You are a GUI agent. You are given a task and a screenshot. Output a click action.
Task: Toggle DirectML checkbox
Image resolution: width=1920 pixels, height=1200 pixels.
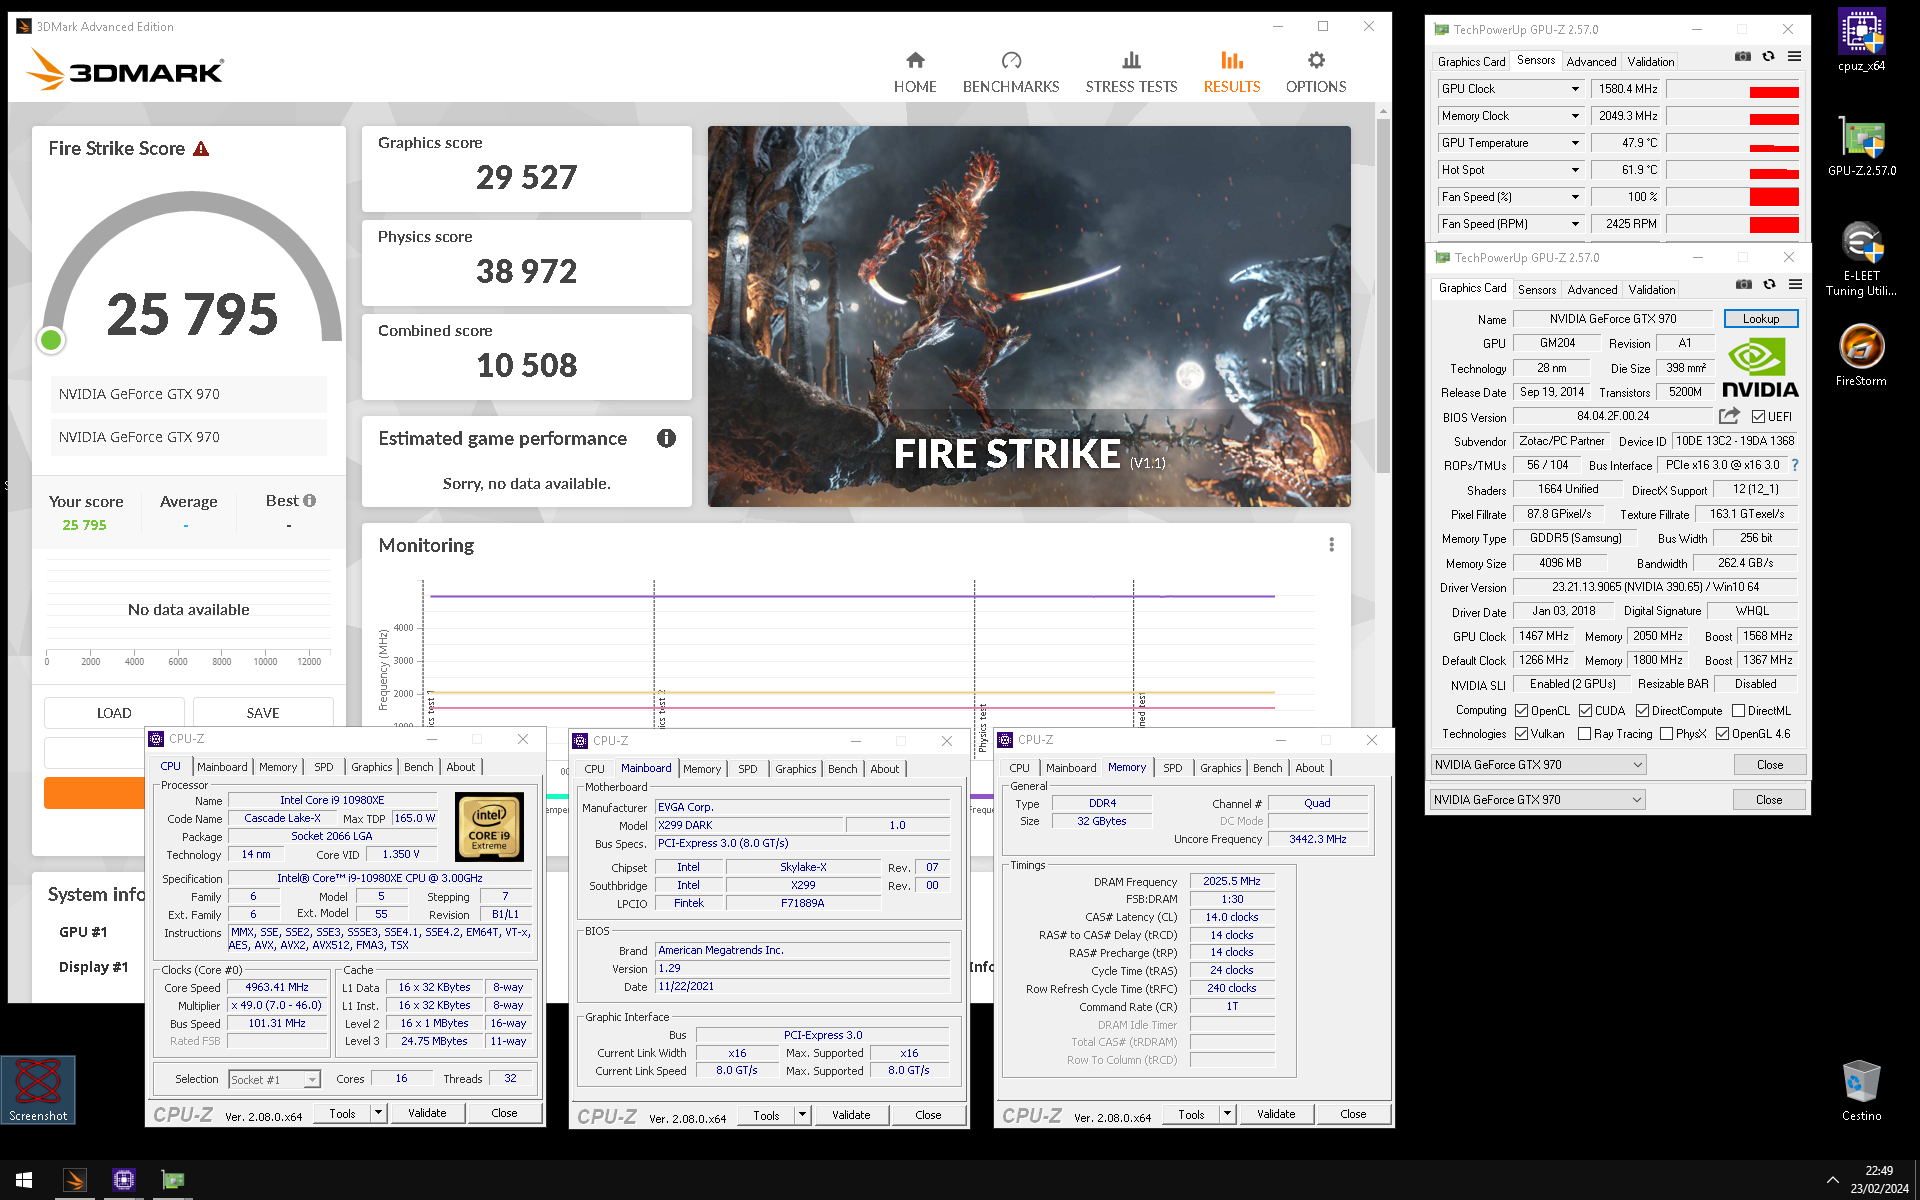coord(1738,711)
